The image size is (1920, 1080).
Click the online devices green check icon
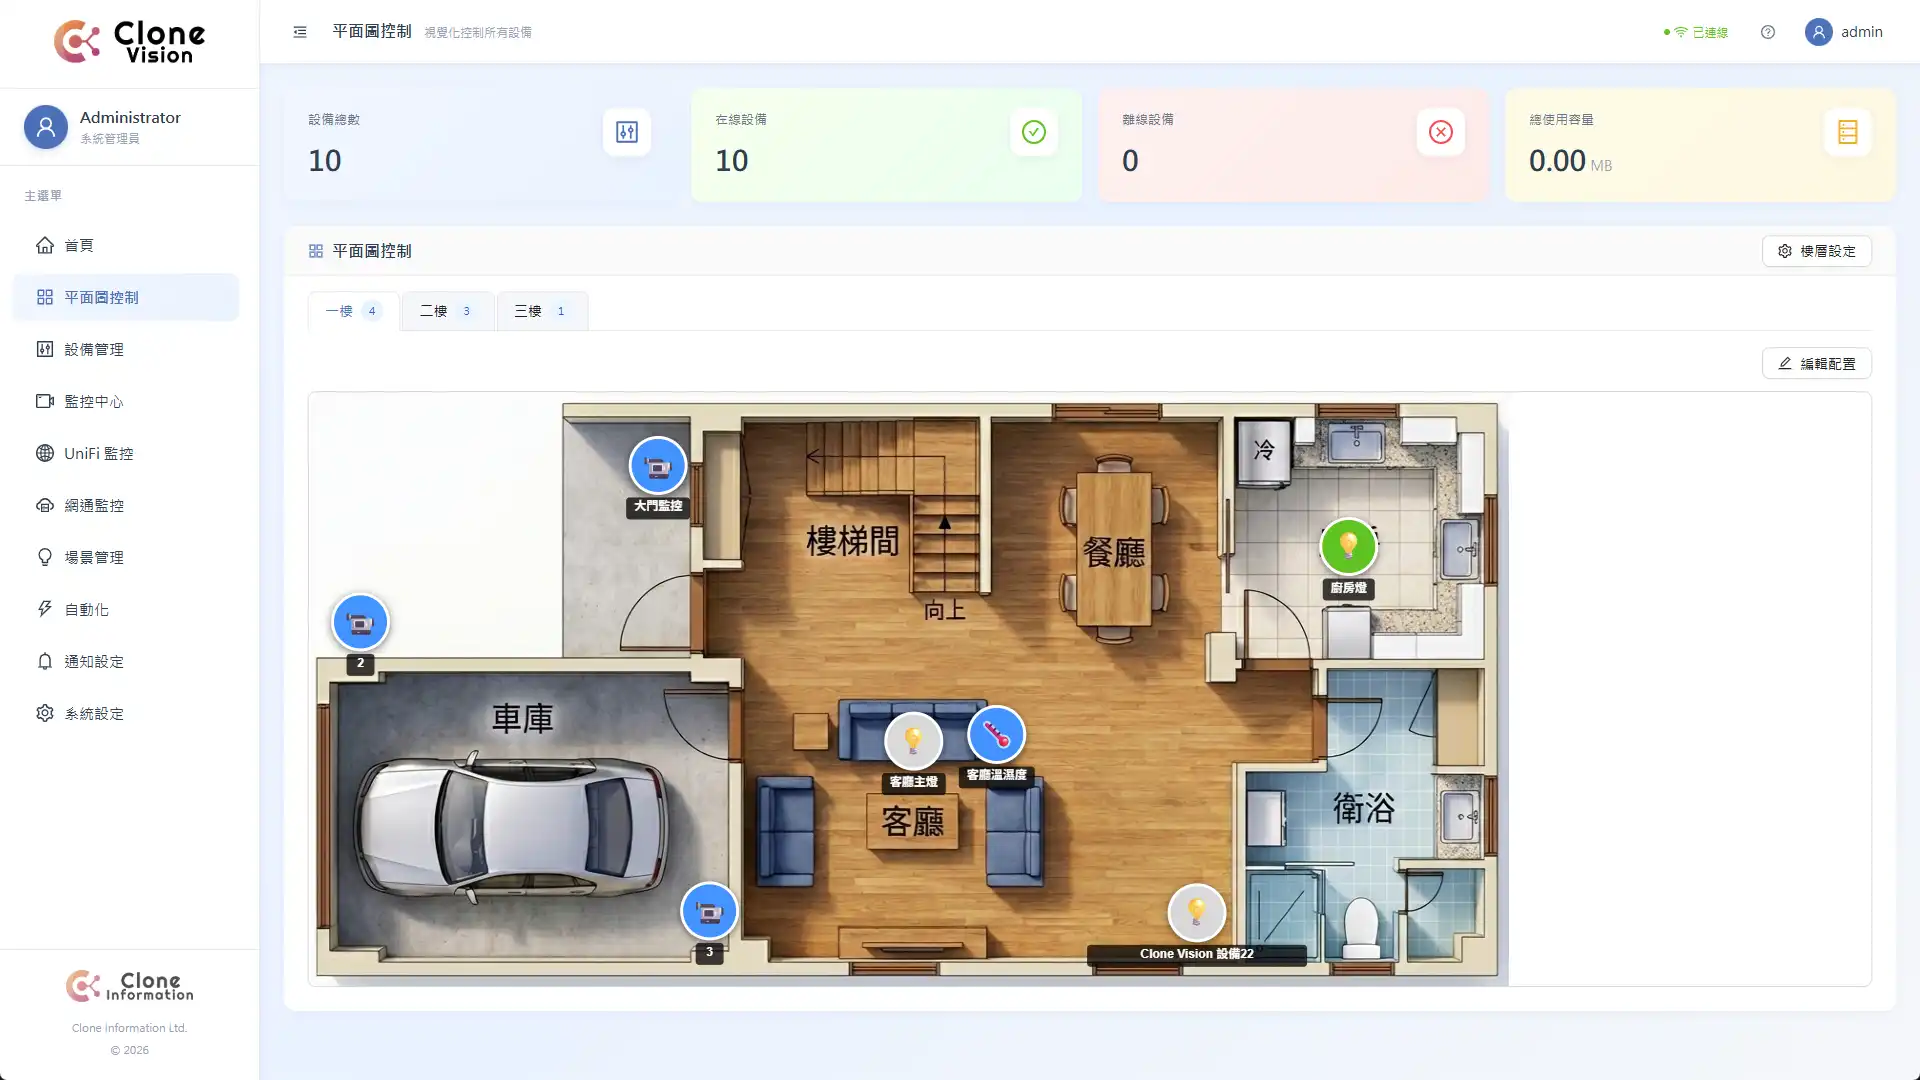point(1033,132)
